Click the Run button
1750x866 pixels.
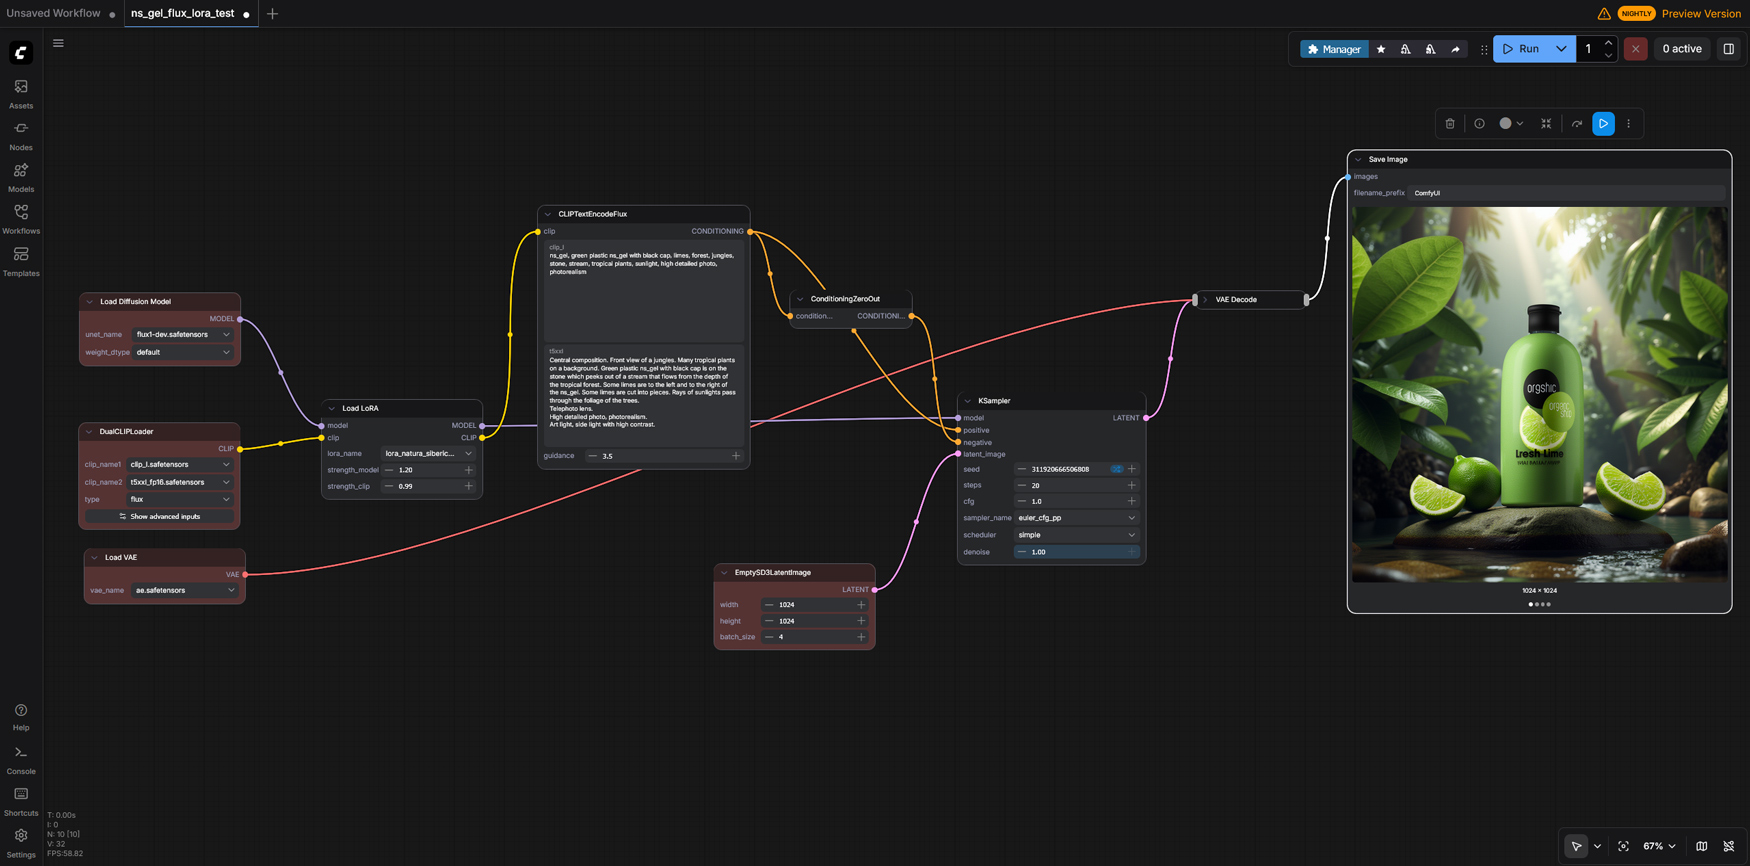point(1521,49)
